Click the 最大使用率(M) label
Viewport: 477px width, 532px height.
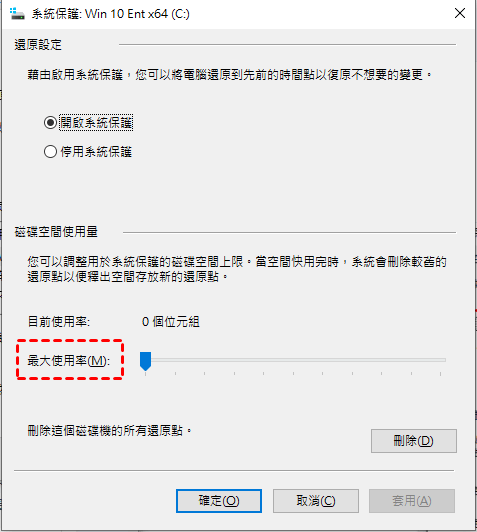[x=69, y=360]
